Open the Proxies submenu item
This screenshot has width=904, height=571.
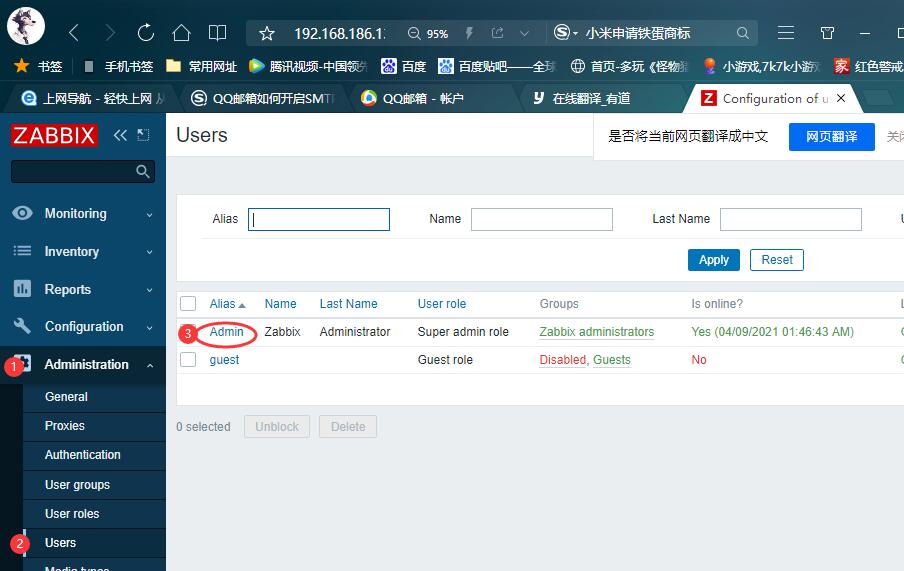click(x=95, y=426)
